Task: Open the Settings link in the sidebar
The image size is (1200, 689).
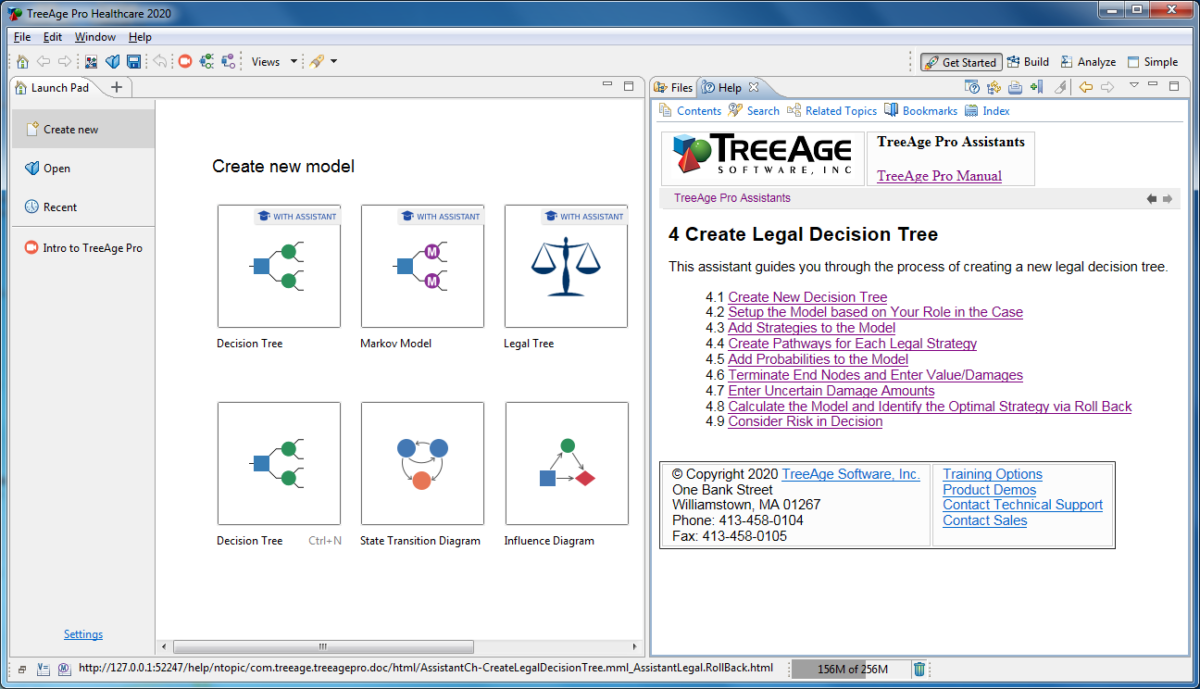Action: tap(83, 633)
